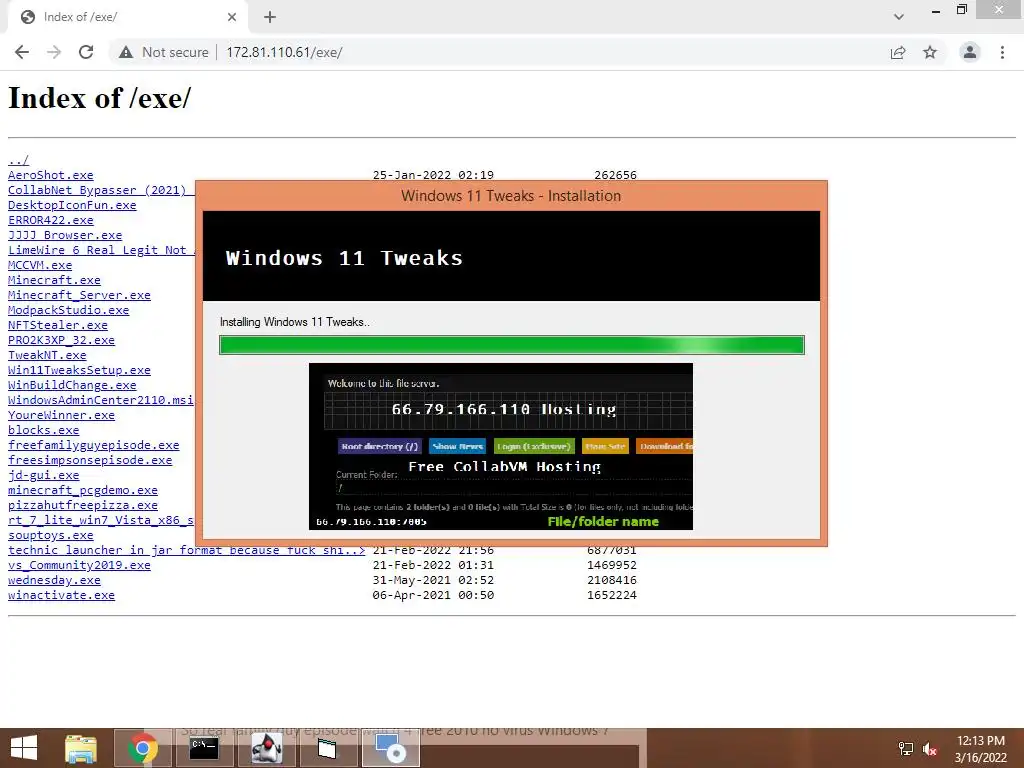Open Chrome's three-dot menu

click(1002, 52)
